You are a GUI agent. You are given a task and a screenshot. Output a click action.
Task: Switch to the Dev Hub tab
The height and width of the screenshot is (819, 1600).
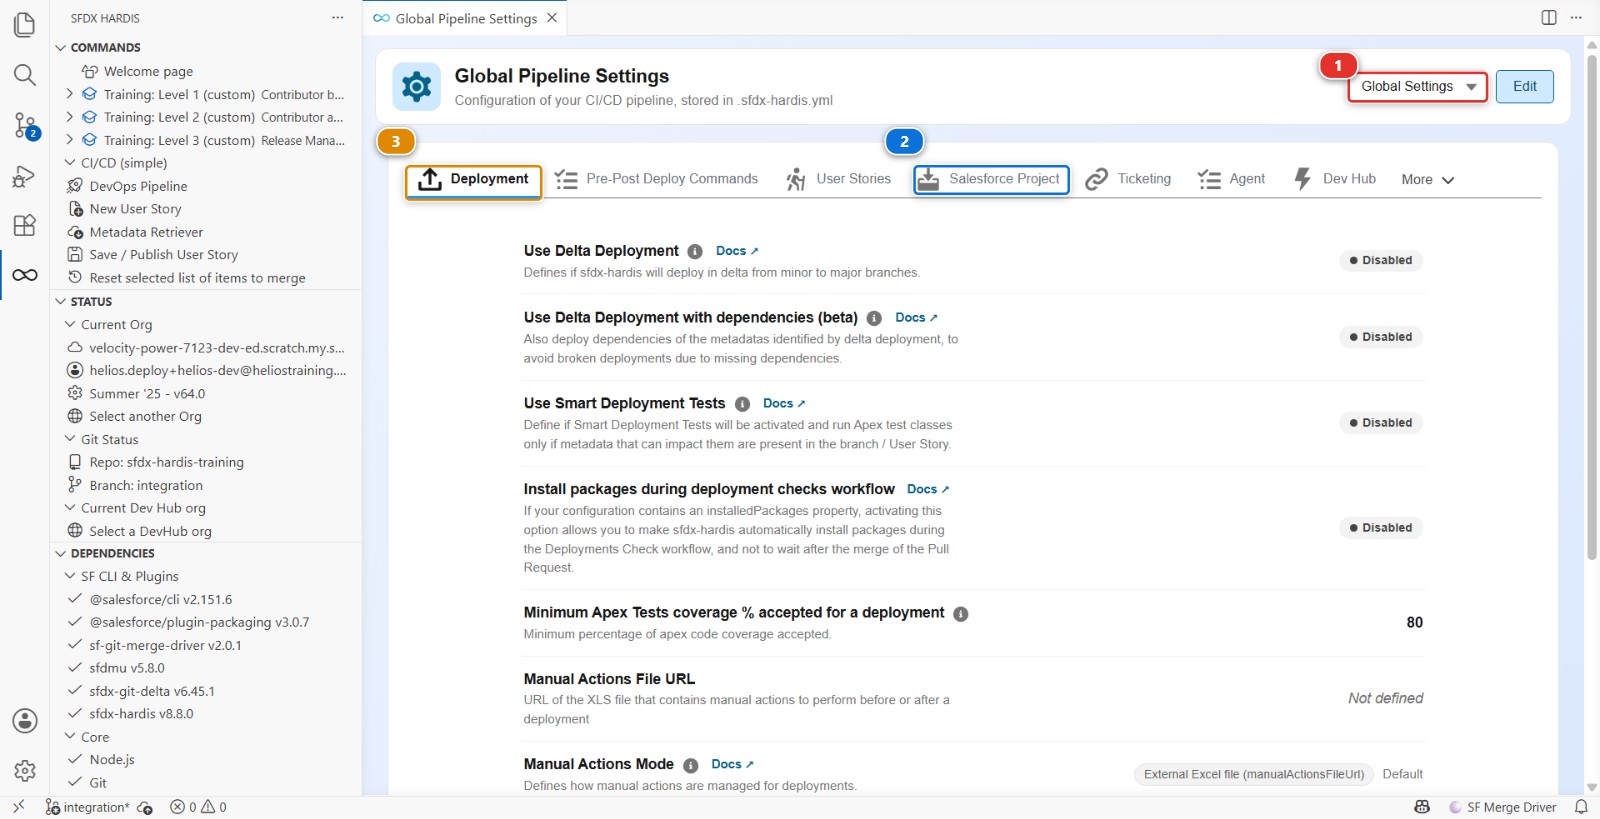1335,180
